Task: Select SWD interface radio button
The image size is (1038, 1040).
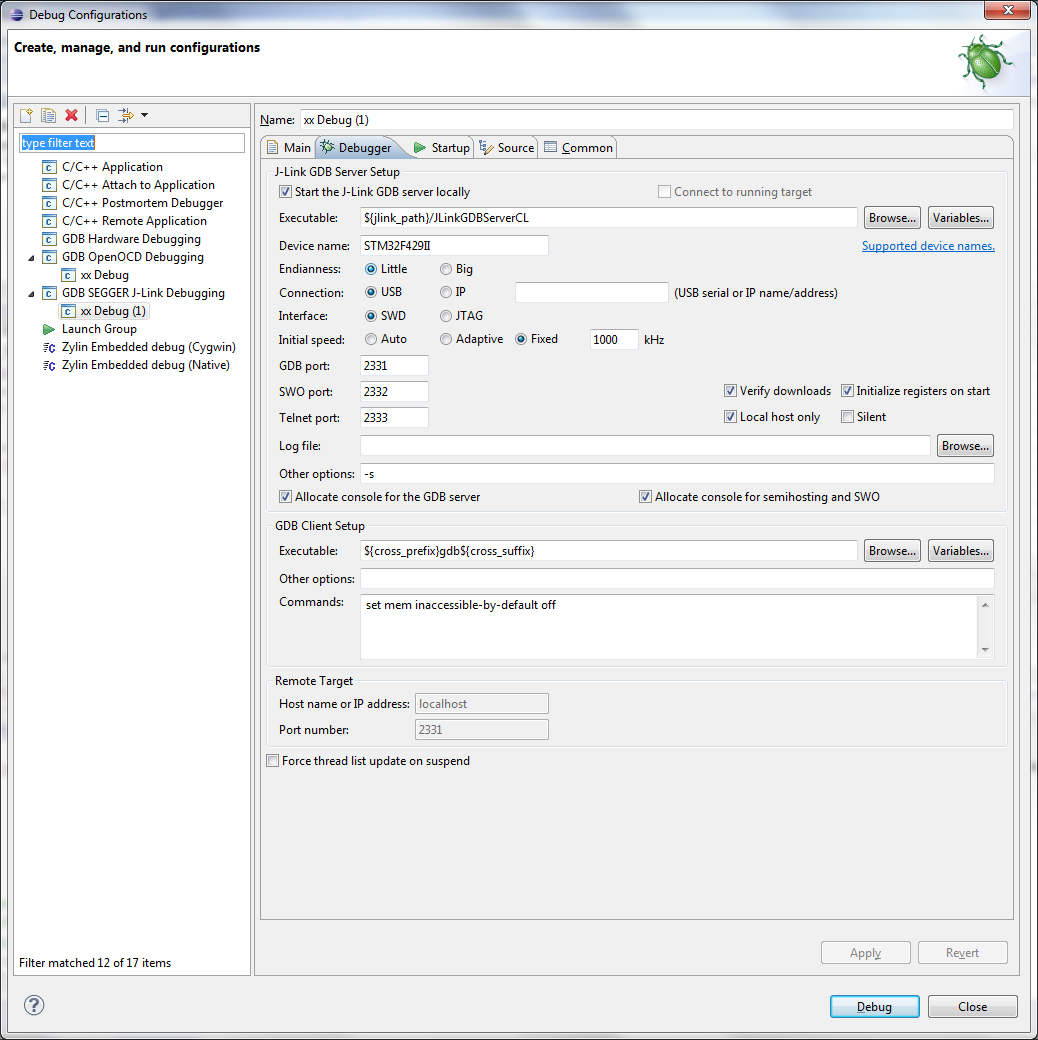Action: pyautogui.click(x=371, y=316)
